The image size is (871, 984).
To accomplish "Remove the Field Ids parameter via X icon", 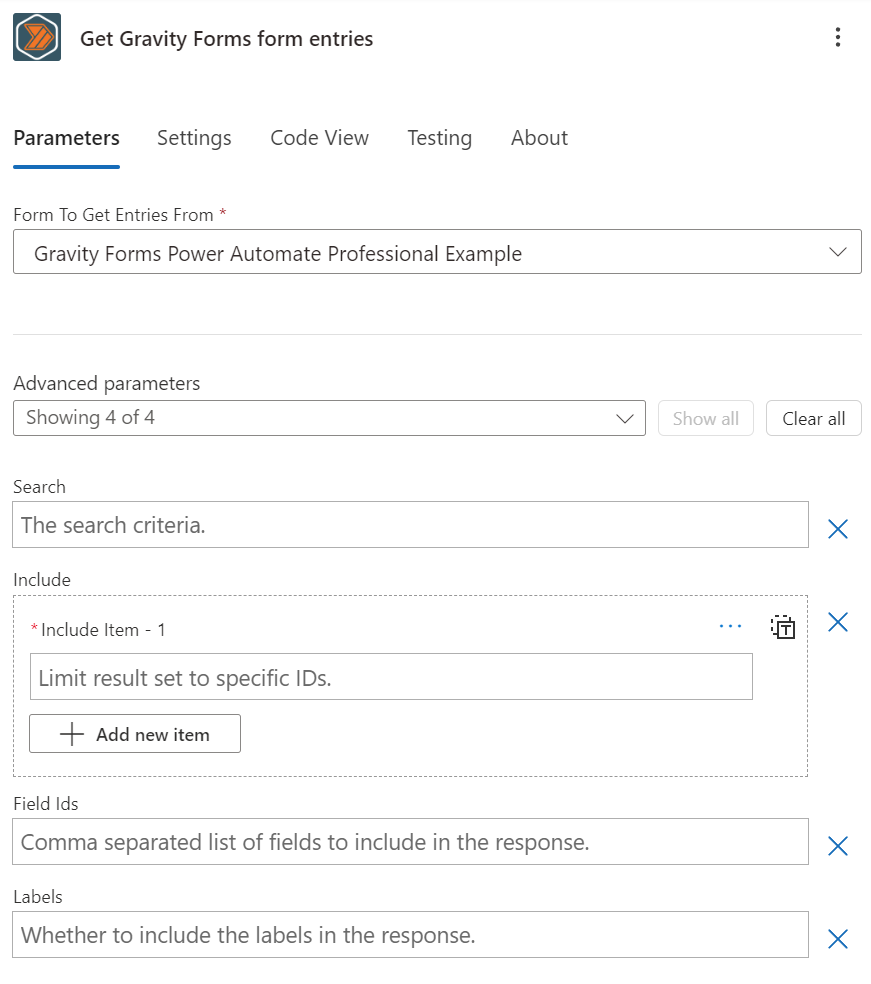I will [838, 845].
